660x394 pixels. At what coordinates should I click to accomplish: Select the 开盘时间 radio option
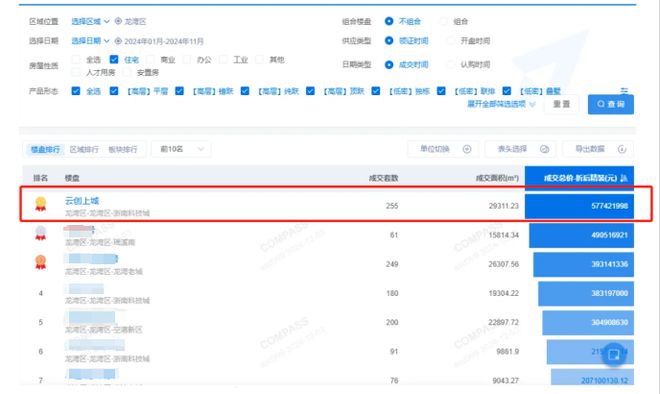451,41
